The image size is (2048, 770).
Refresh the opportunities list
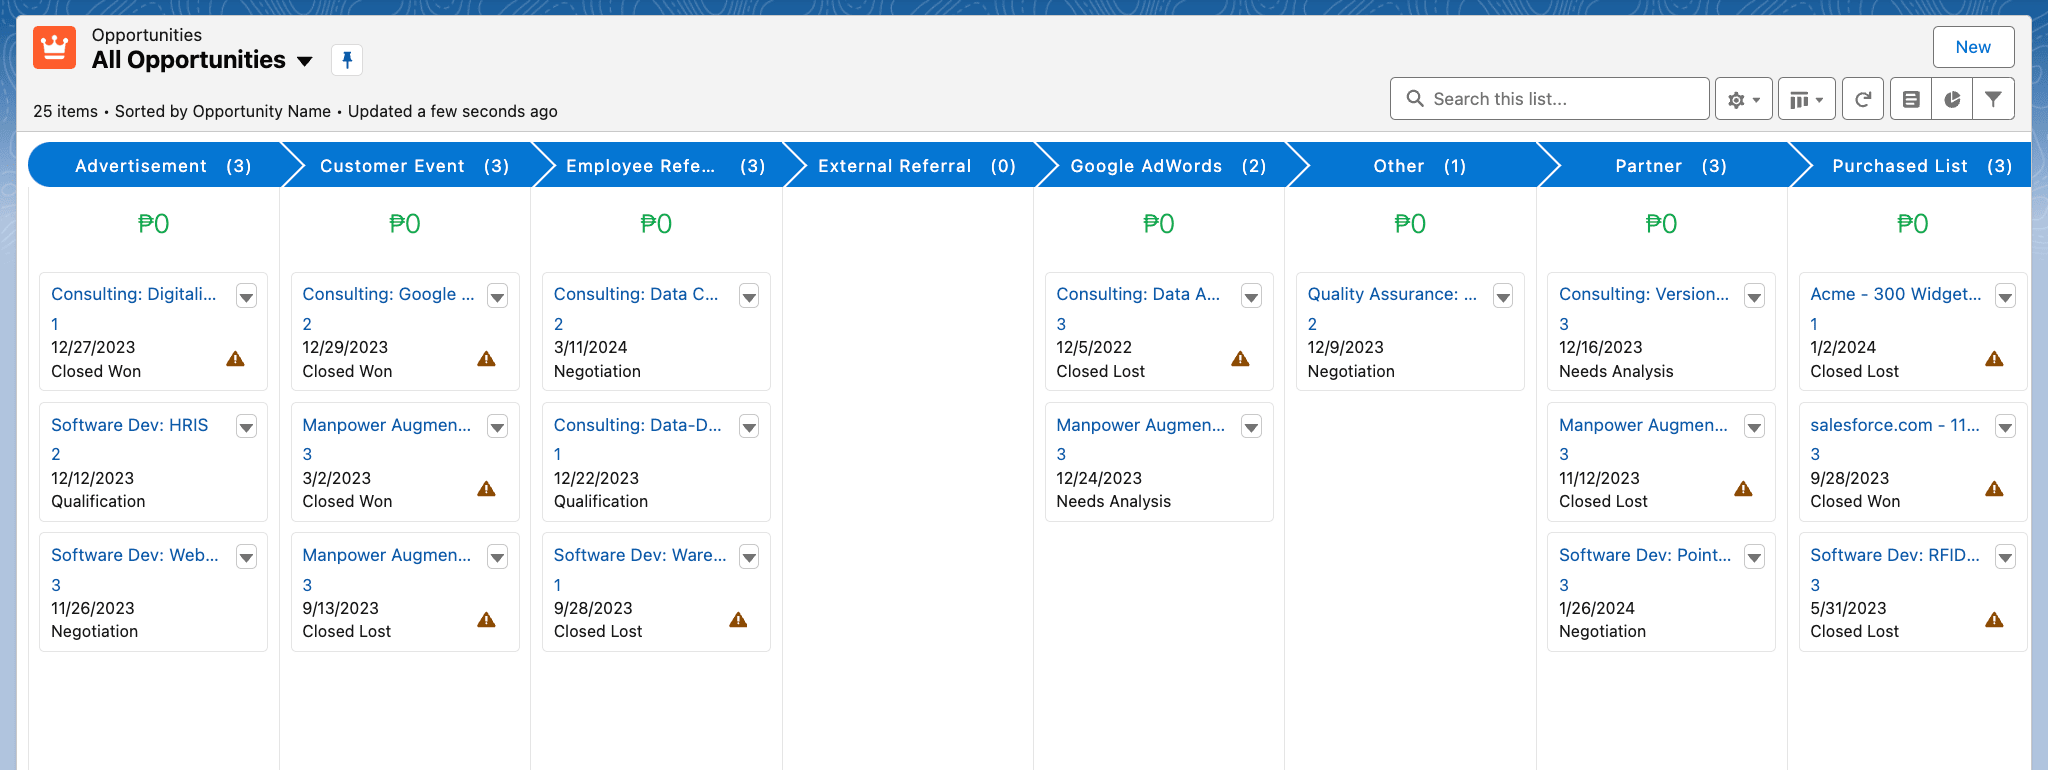click(x=1862, y=99)
